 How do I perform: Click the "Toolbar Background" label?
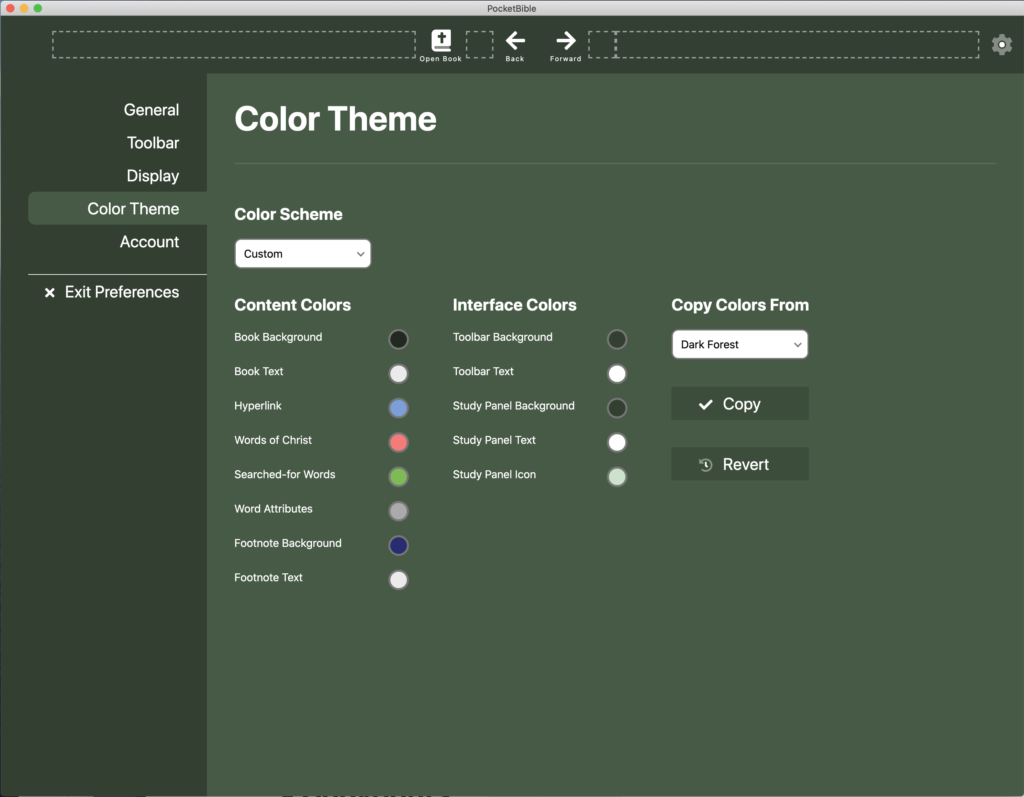point(503,337)
